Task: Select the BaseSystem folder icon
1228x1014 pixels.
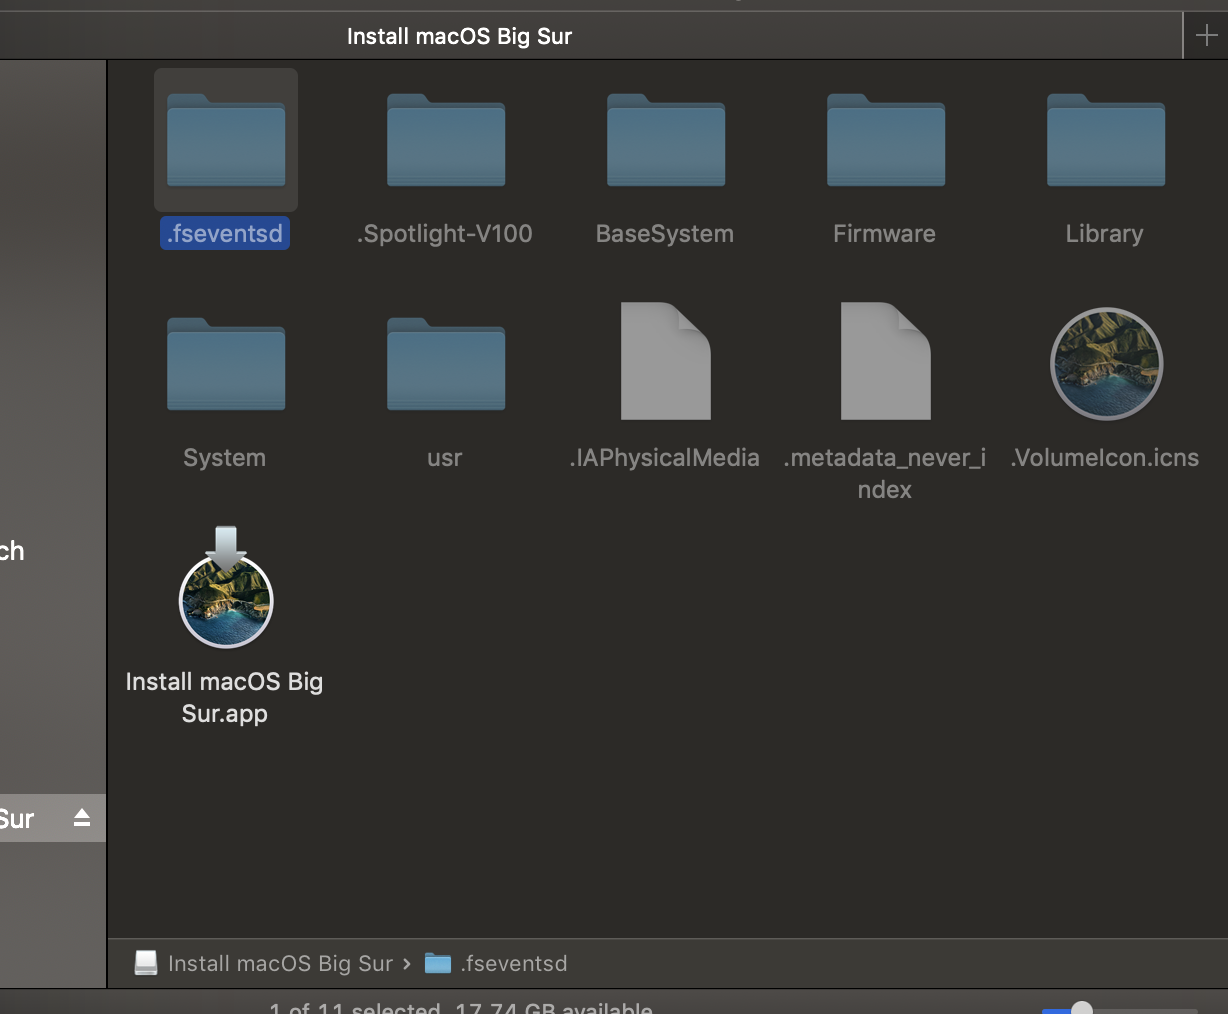Action: [666, 140]
